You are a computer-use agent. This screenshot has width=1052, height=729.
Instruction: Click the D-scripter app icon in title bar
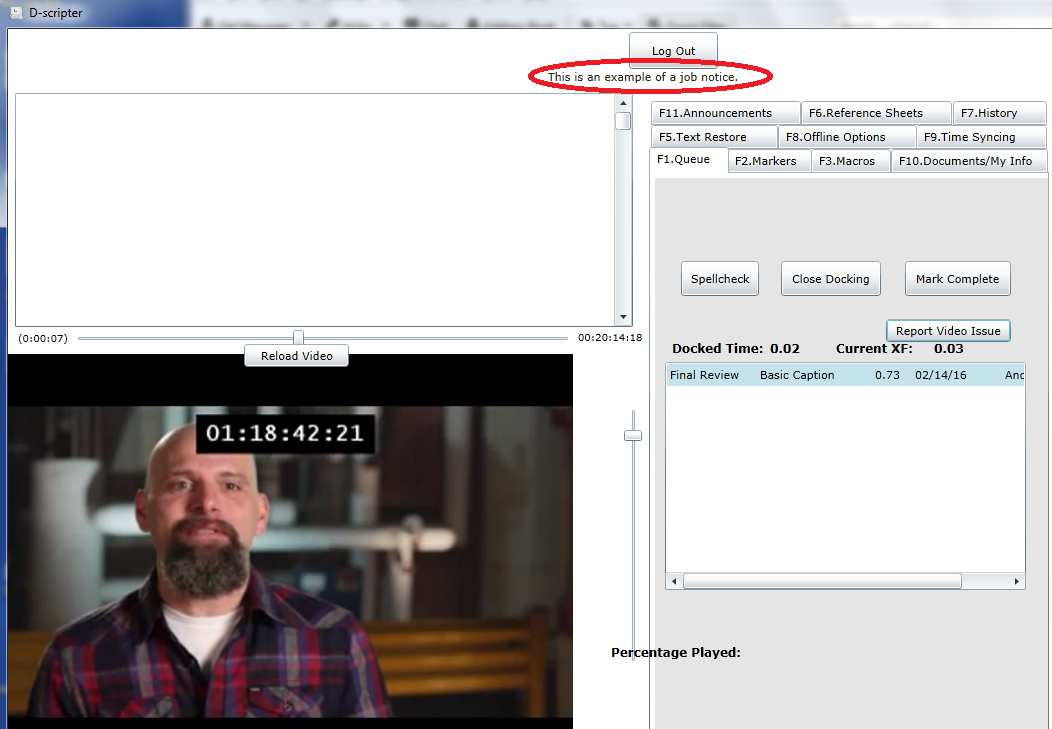pyautogui.click(x=15, y=13)
